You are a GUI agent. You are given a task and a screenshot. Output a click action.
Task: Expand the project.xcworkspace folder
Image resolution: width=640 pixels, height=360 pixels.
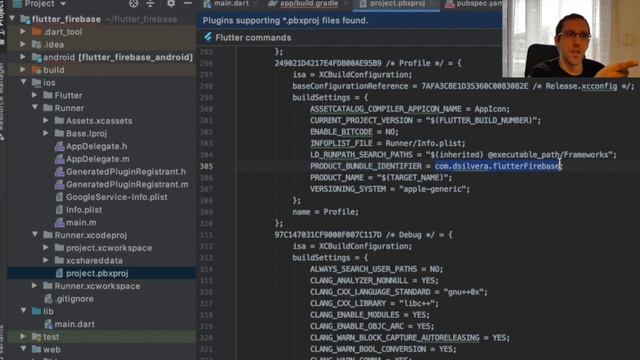[46, 247]
